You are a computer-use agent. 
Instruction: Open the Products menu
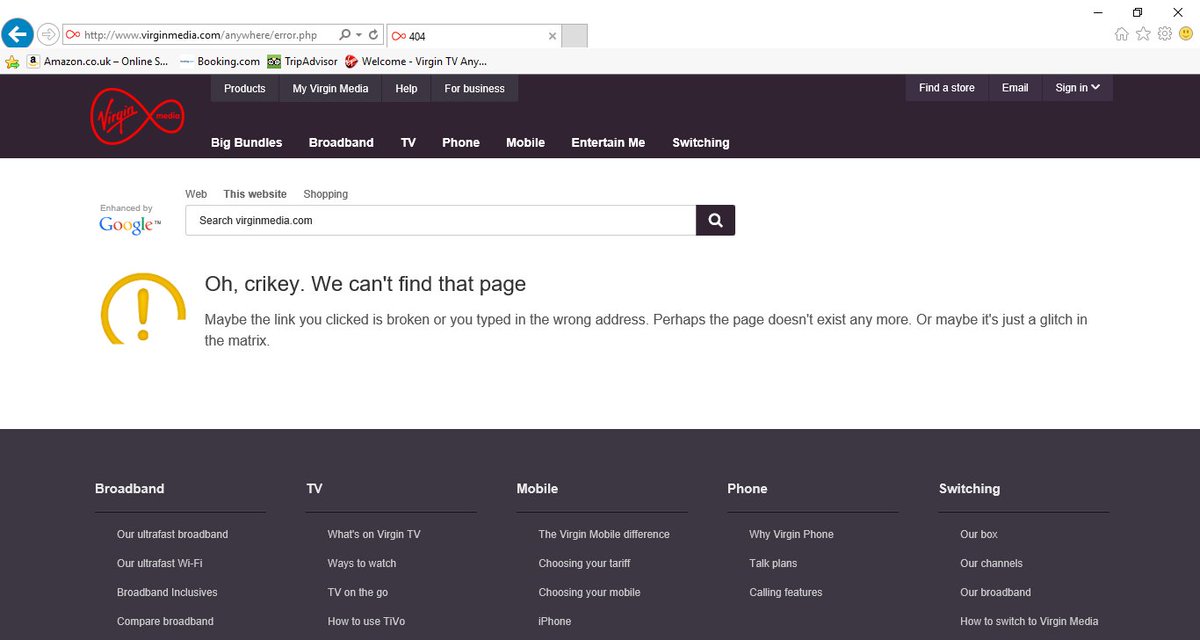coord(245,88)
